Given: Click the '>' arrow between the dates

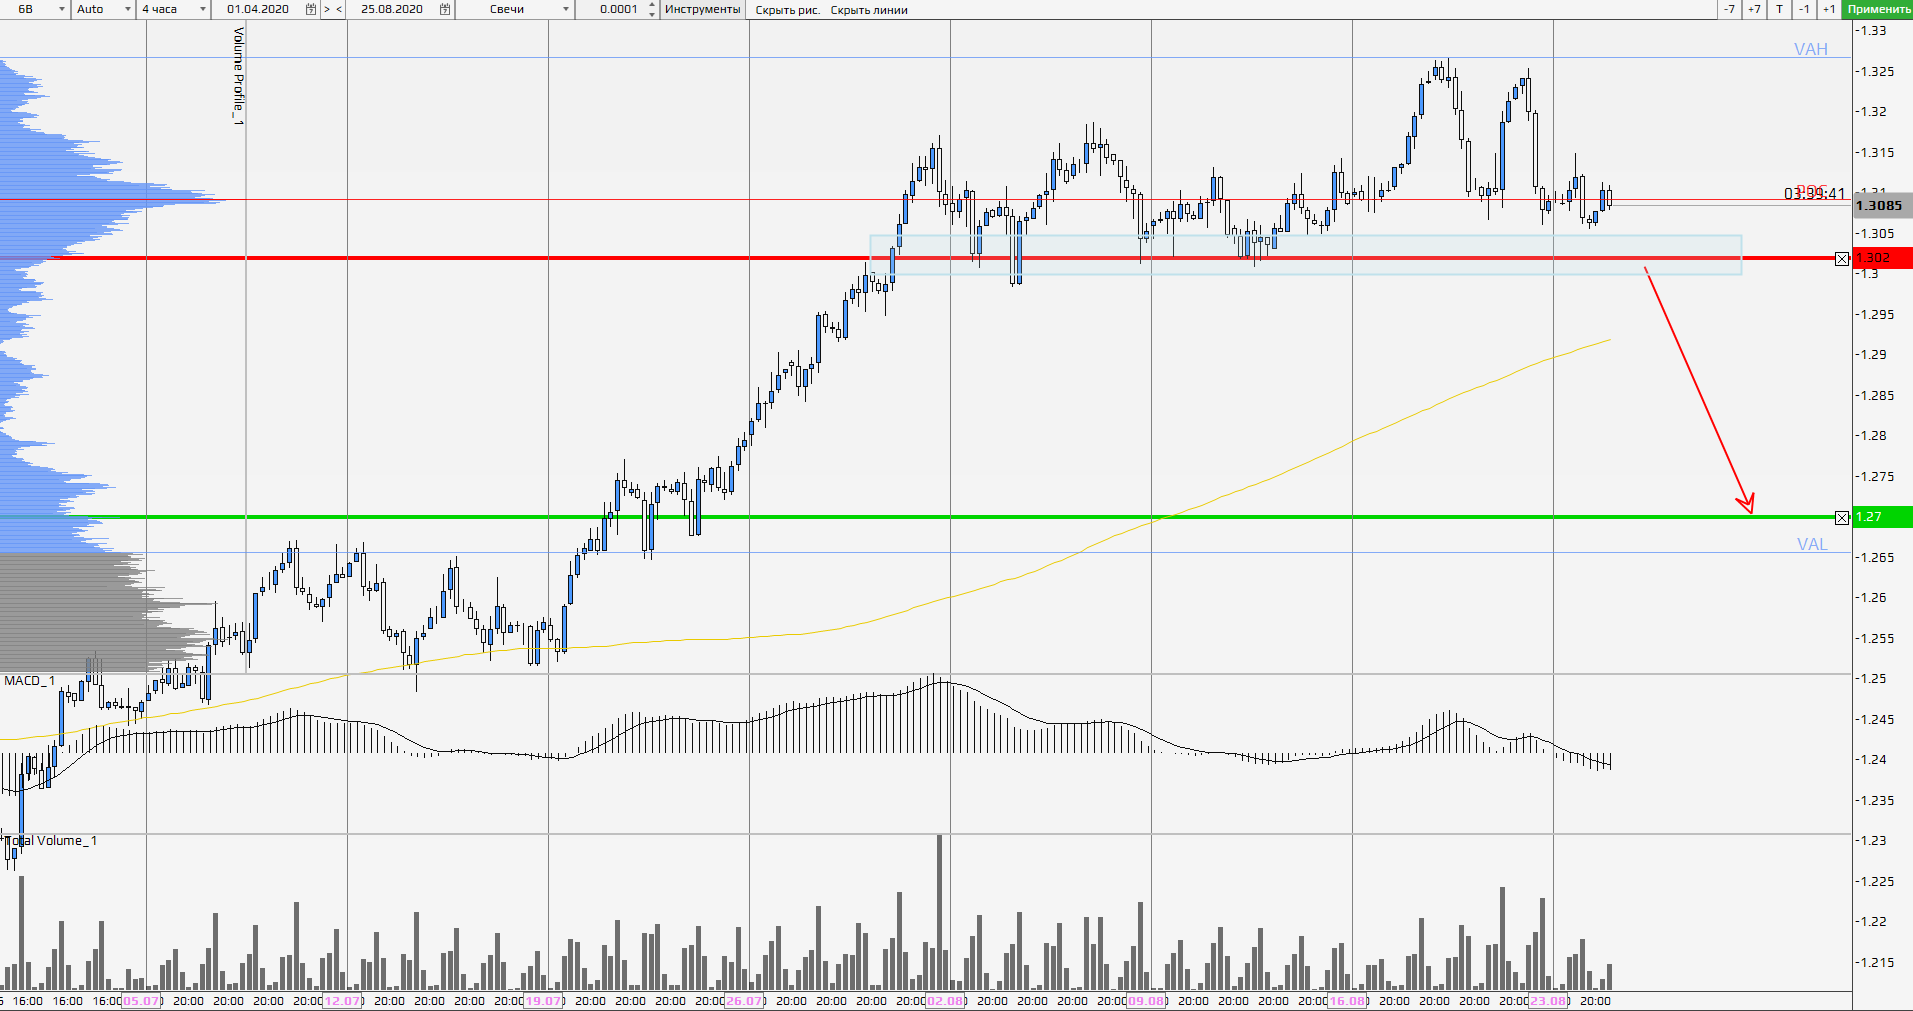Looking at the screenshot, I should pos(327,9).
